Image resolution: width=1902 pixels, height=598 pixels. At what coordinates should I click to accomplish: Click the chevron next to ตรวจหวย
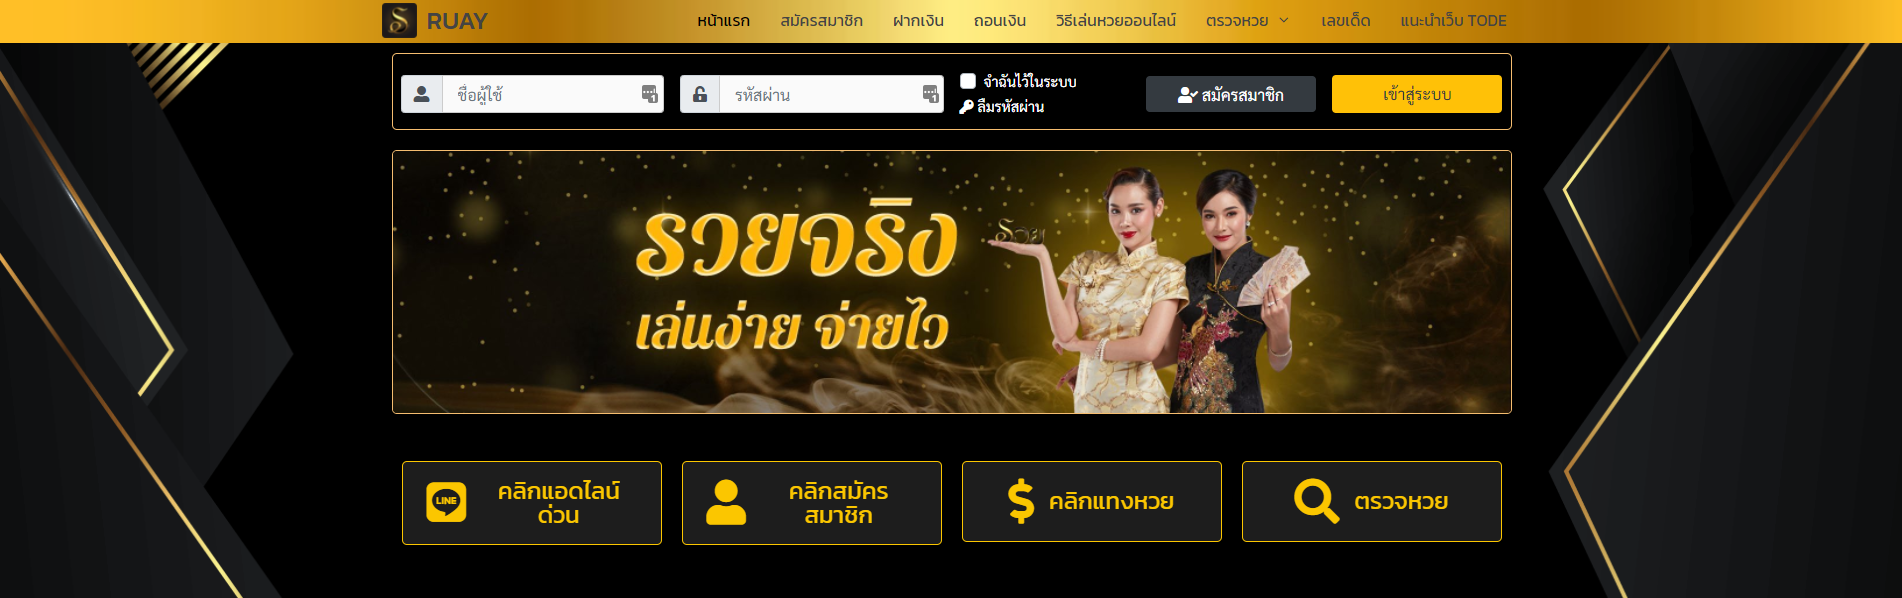pyautogui.click(x=1284, y=21)
